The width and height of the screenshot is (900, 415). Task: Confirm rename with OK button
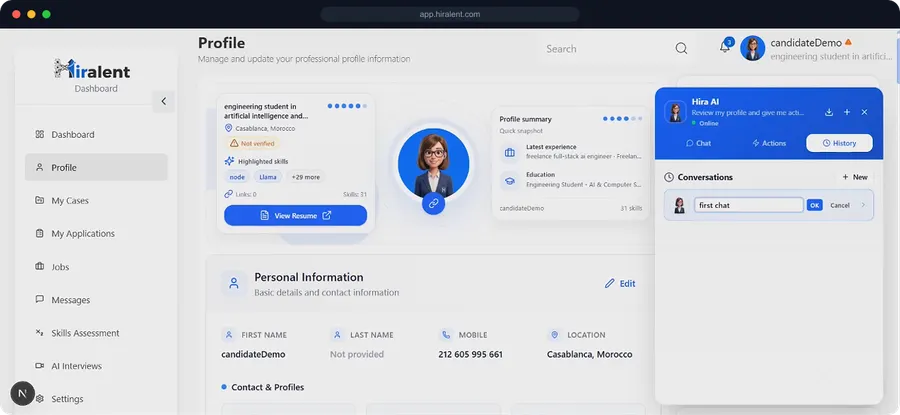(814, 205)
